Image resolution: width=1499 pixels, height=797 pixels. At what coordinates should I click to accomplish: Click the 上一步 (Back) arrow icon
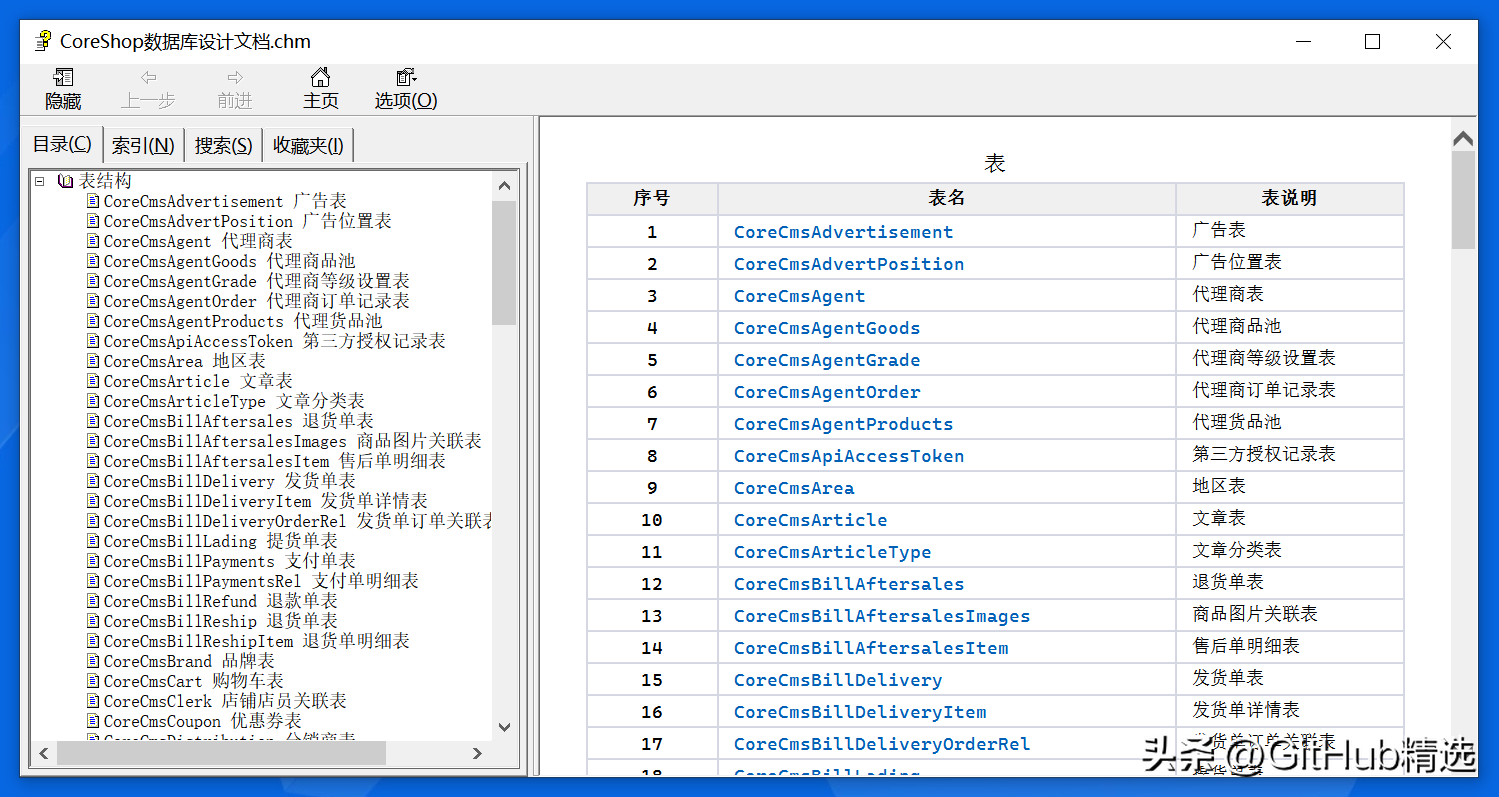148,77
